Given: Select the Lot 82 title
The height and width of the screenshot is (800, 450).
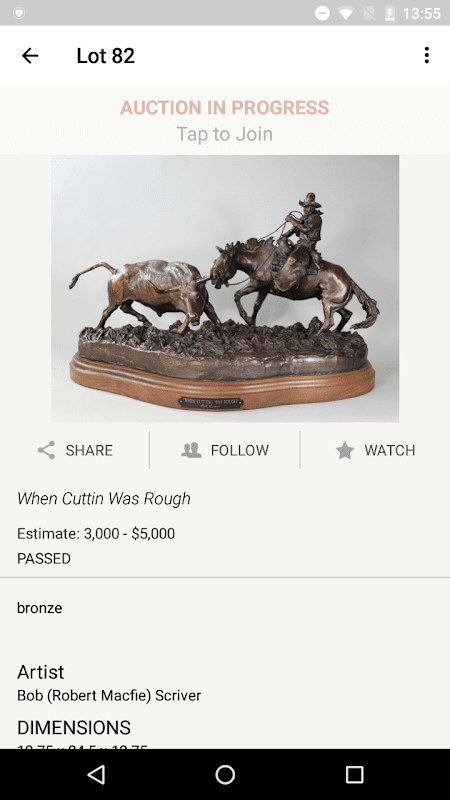Looking at the screenshot, I should 106,56.
